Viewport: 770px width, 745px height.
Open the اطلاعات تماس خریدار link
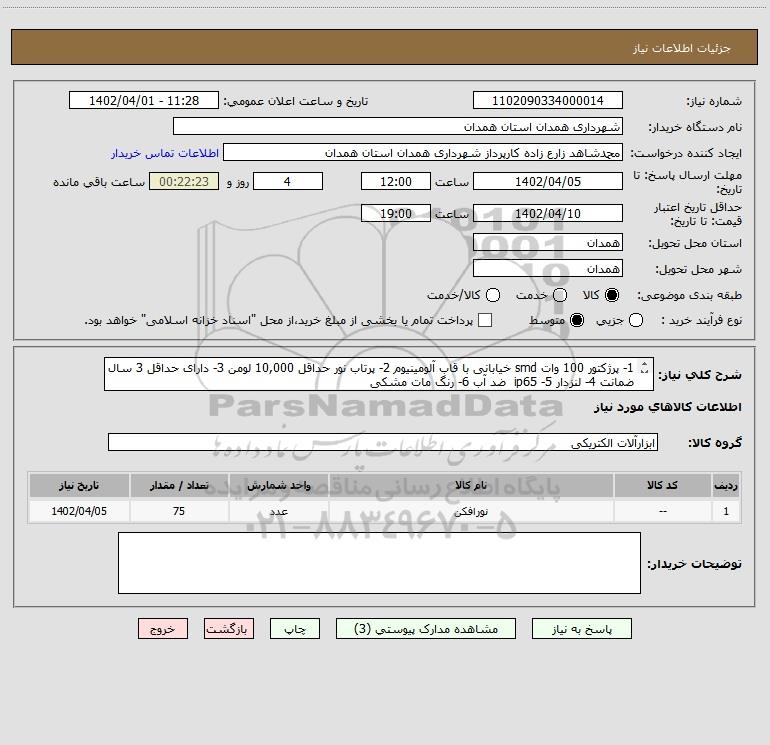[165, 153]
